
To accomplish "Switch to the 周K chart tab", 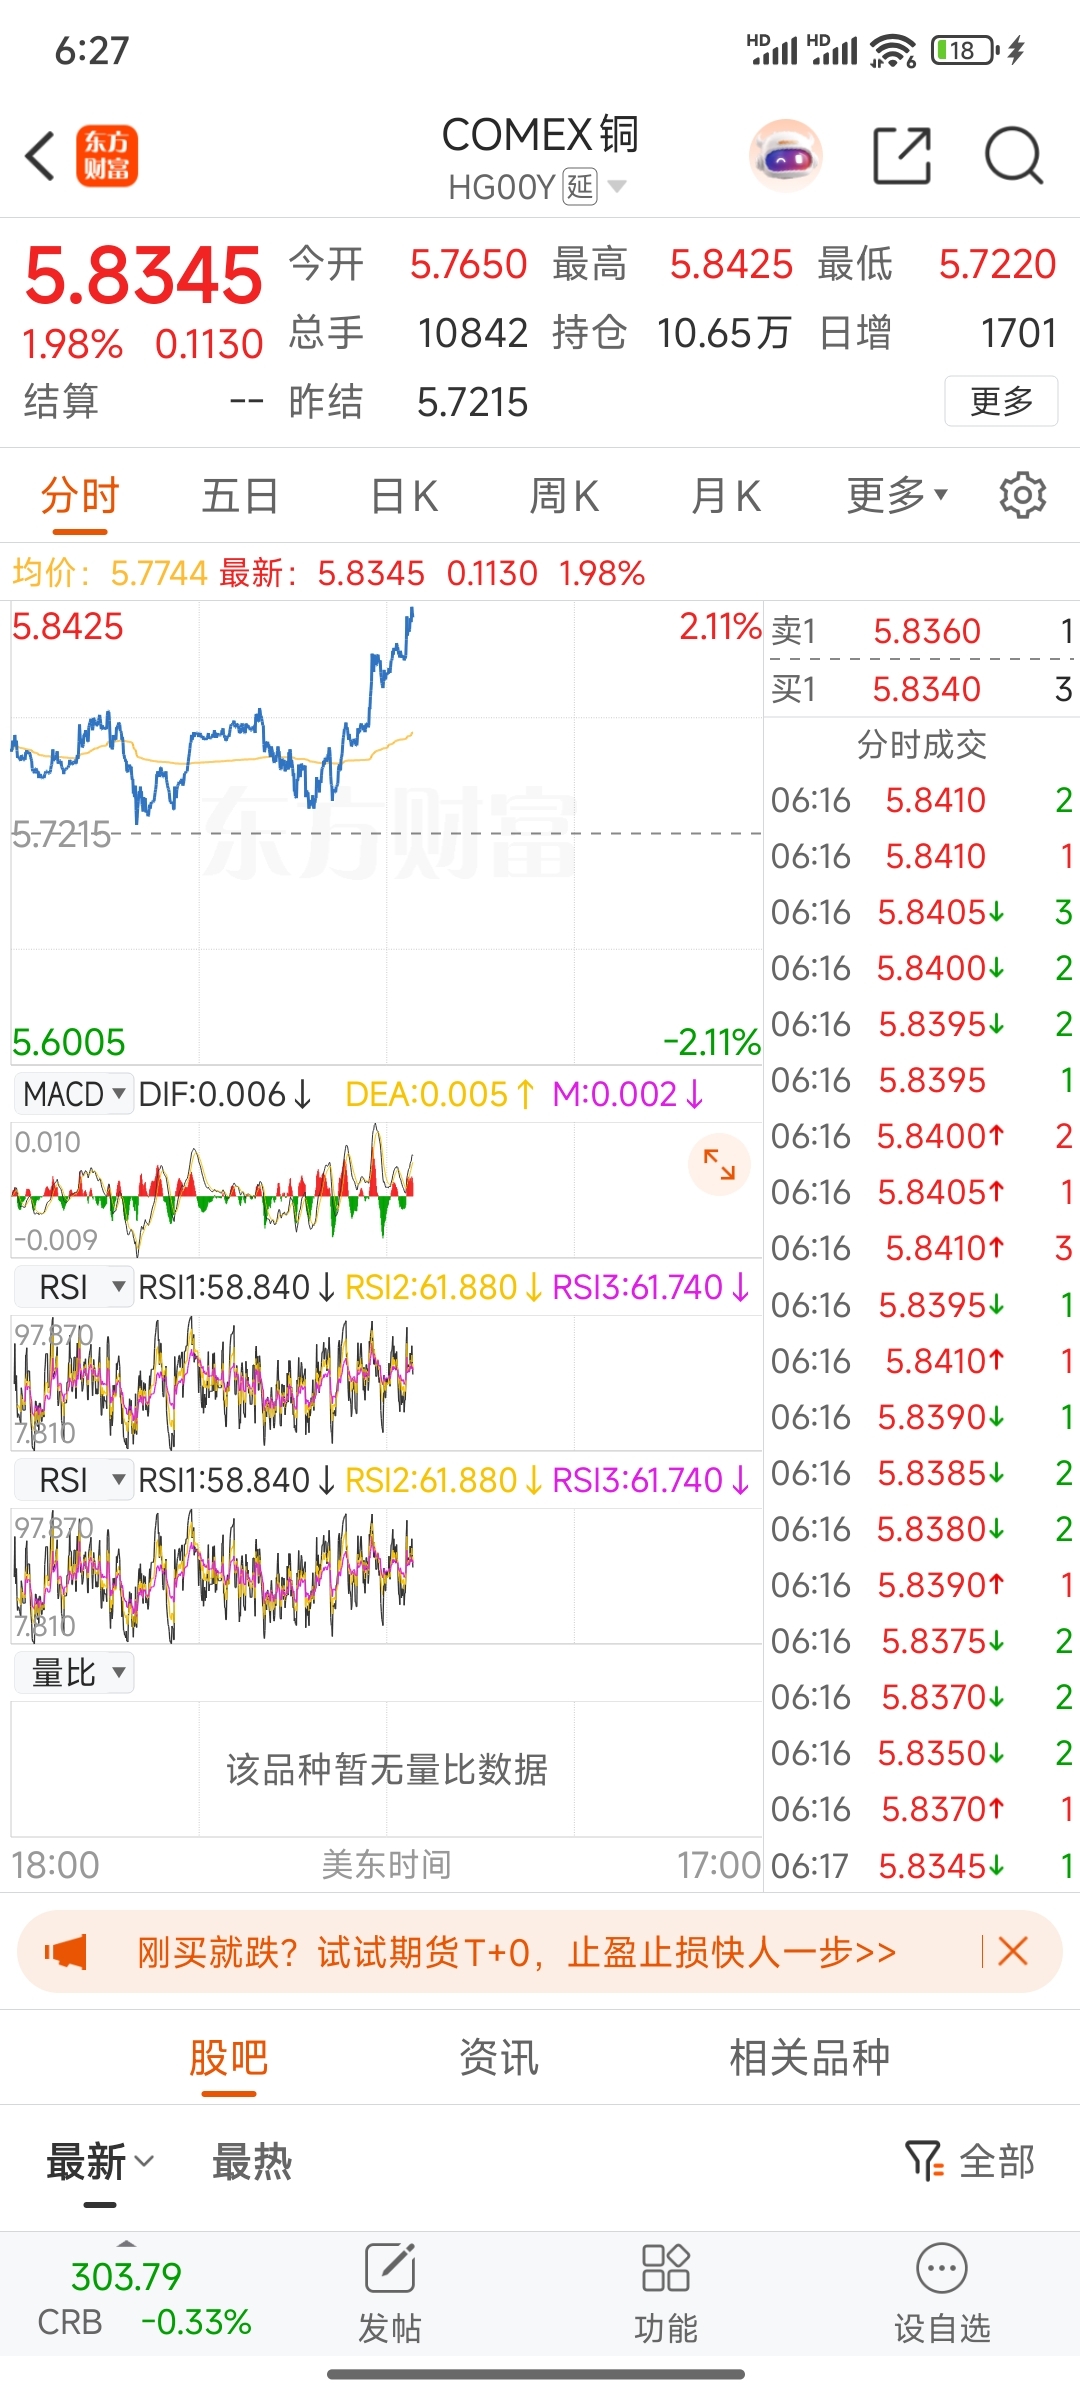I will (x=564, y=495).
